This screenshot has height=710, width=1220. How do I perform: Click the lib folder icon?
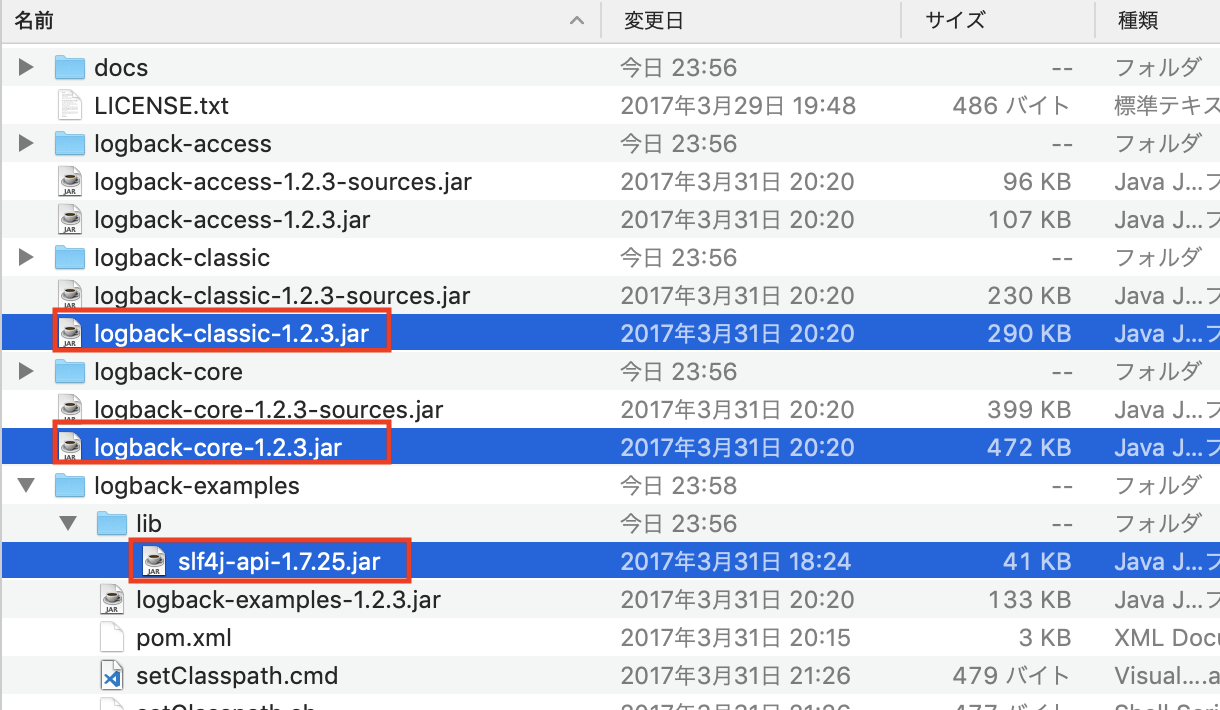[111, 524]
